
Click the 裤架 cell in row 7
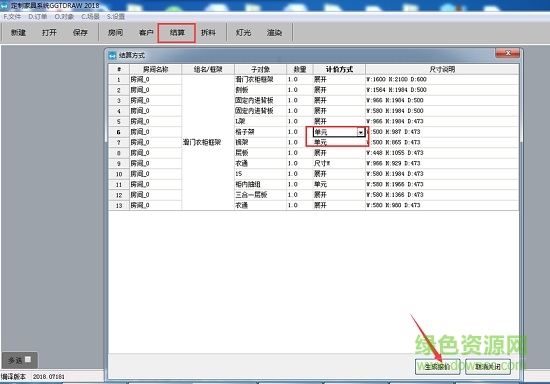click(260, 142)
